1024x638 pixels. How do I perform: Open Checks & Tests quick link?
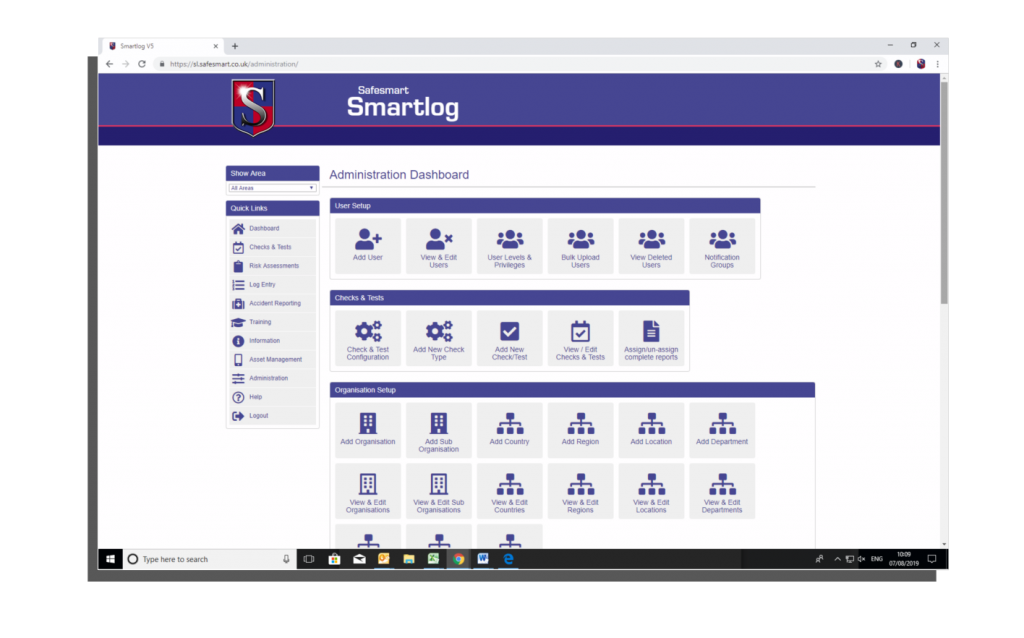[272, 247]
